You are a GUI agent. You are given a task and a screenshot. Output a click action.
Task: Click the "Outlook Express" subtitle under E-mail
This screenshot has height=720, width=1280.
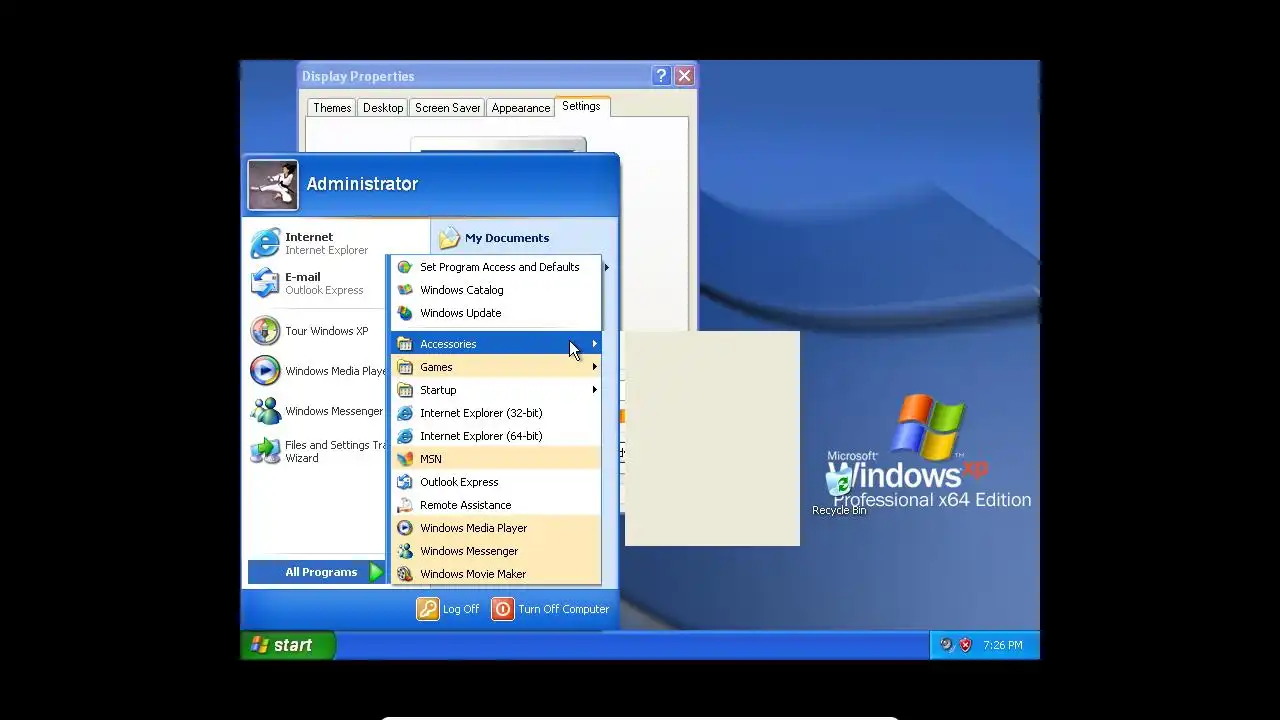(324, 291)
